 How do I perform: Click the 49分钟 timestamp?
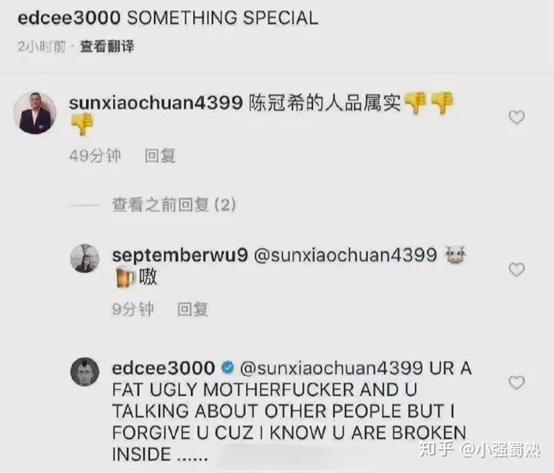[x=95, y=156]
